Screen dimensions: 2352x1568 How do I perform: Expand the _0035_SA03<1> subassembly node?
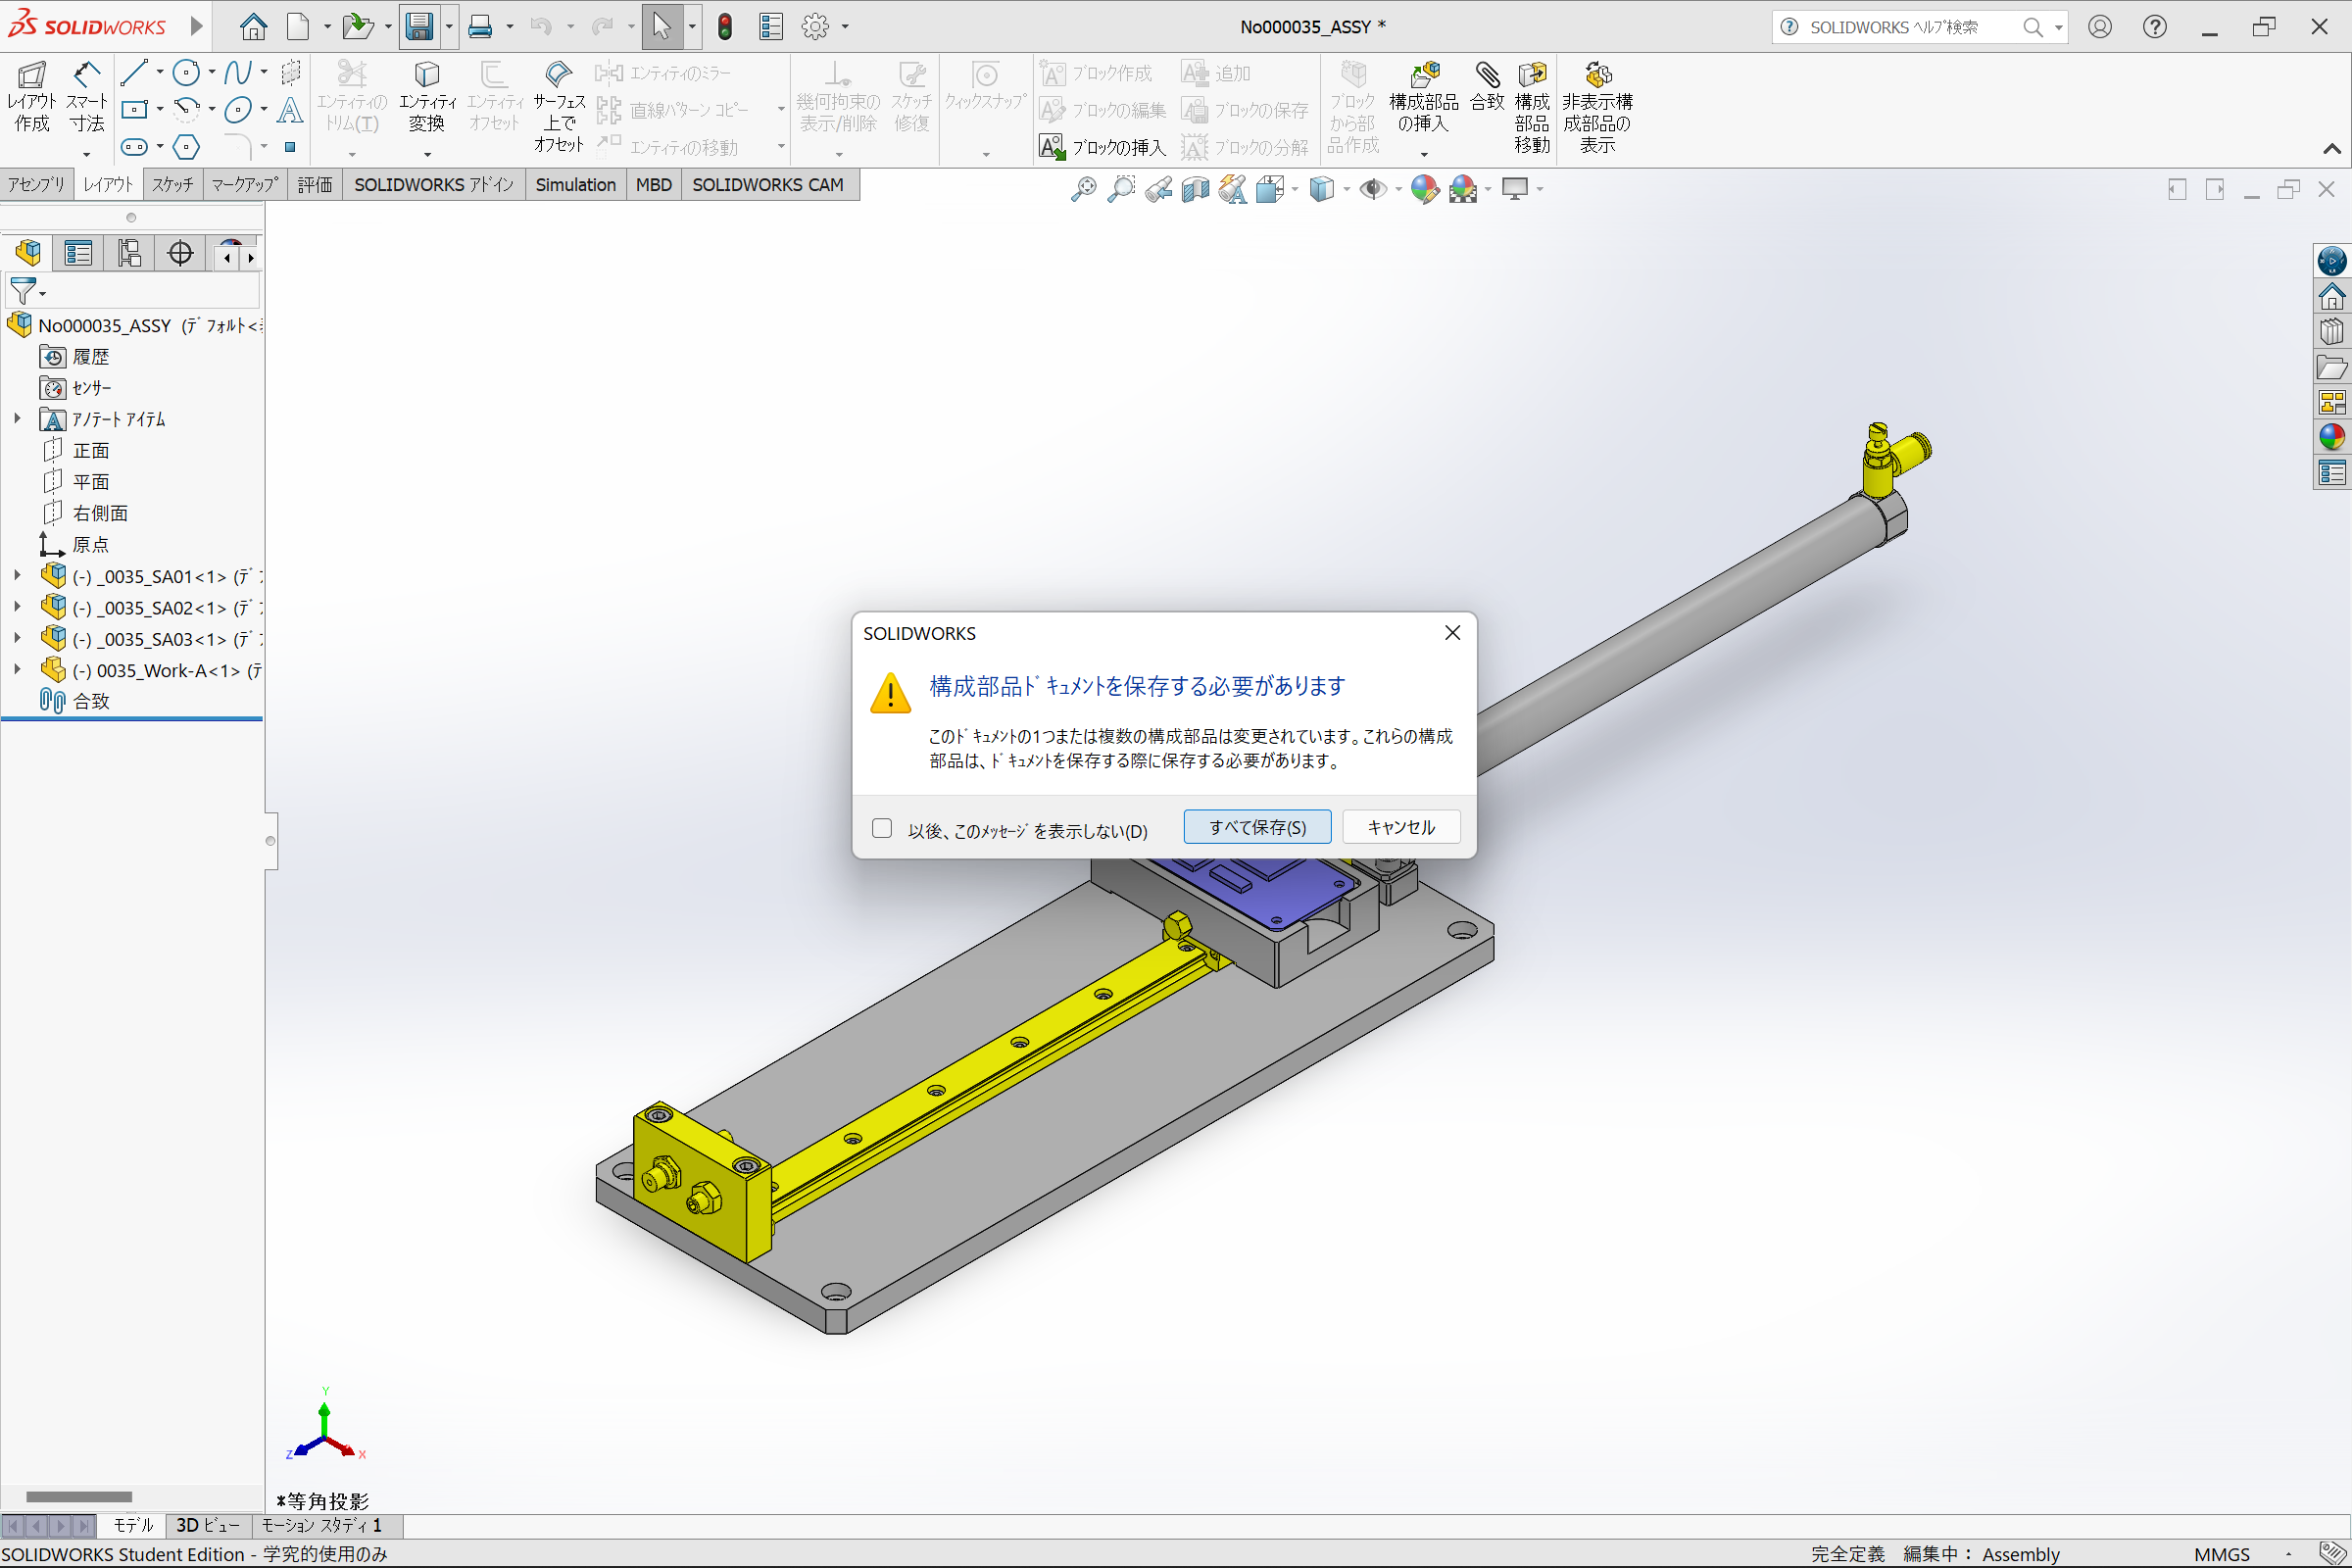[x=17, y=638]
